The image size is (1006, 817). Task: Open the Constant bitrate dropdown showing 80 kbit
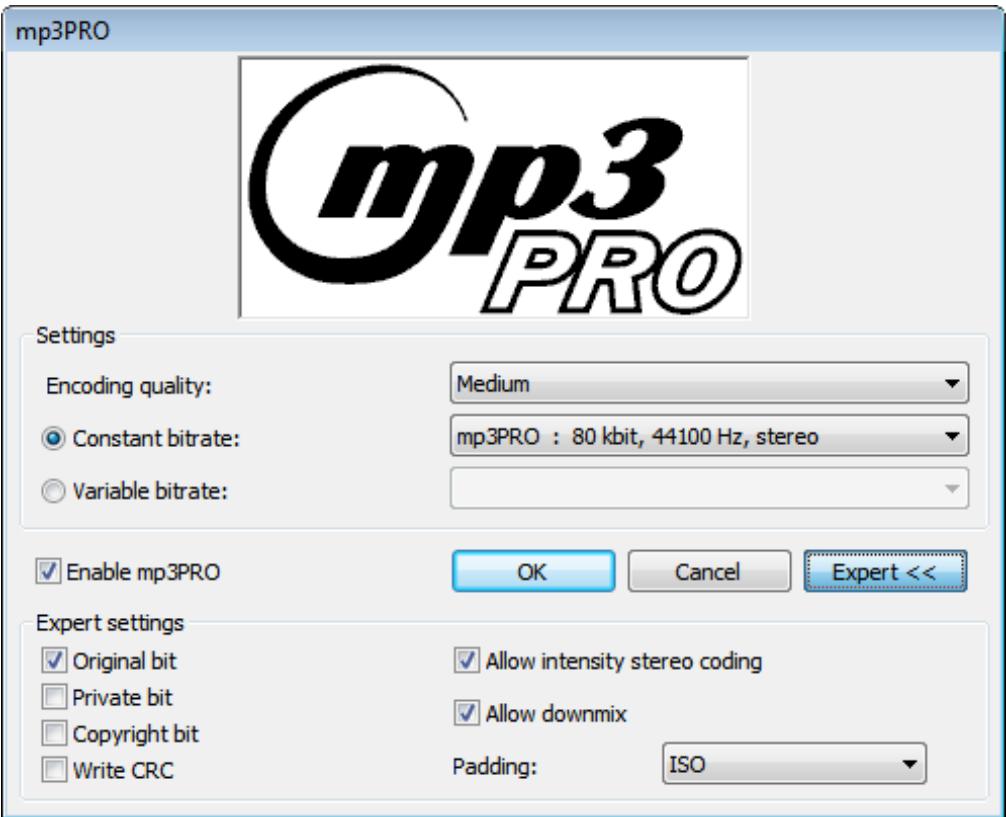coord(709,436)
